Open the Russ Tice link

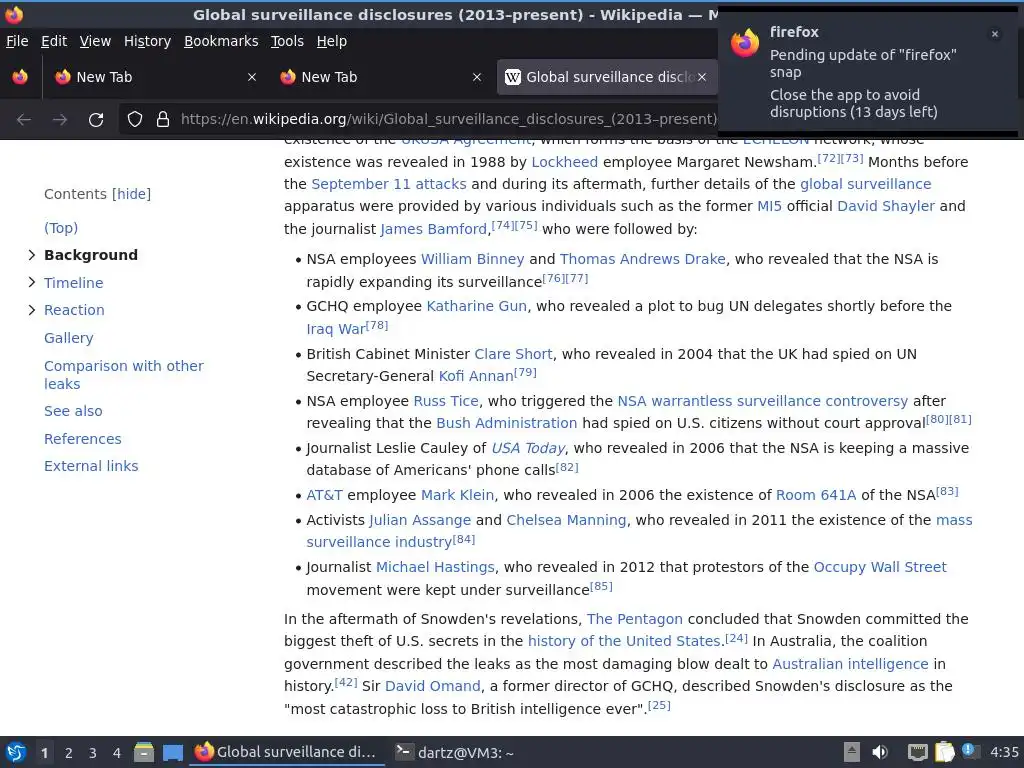446,401
